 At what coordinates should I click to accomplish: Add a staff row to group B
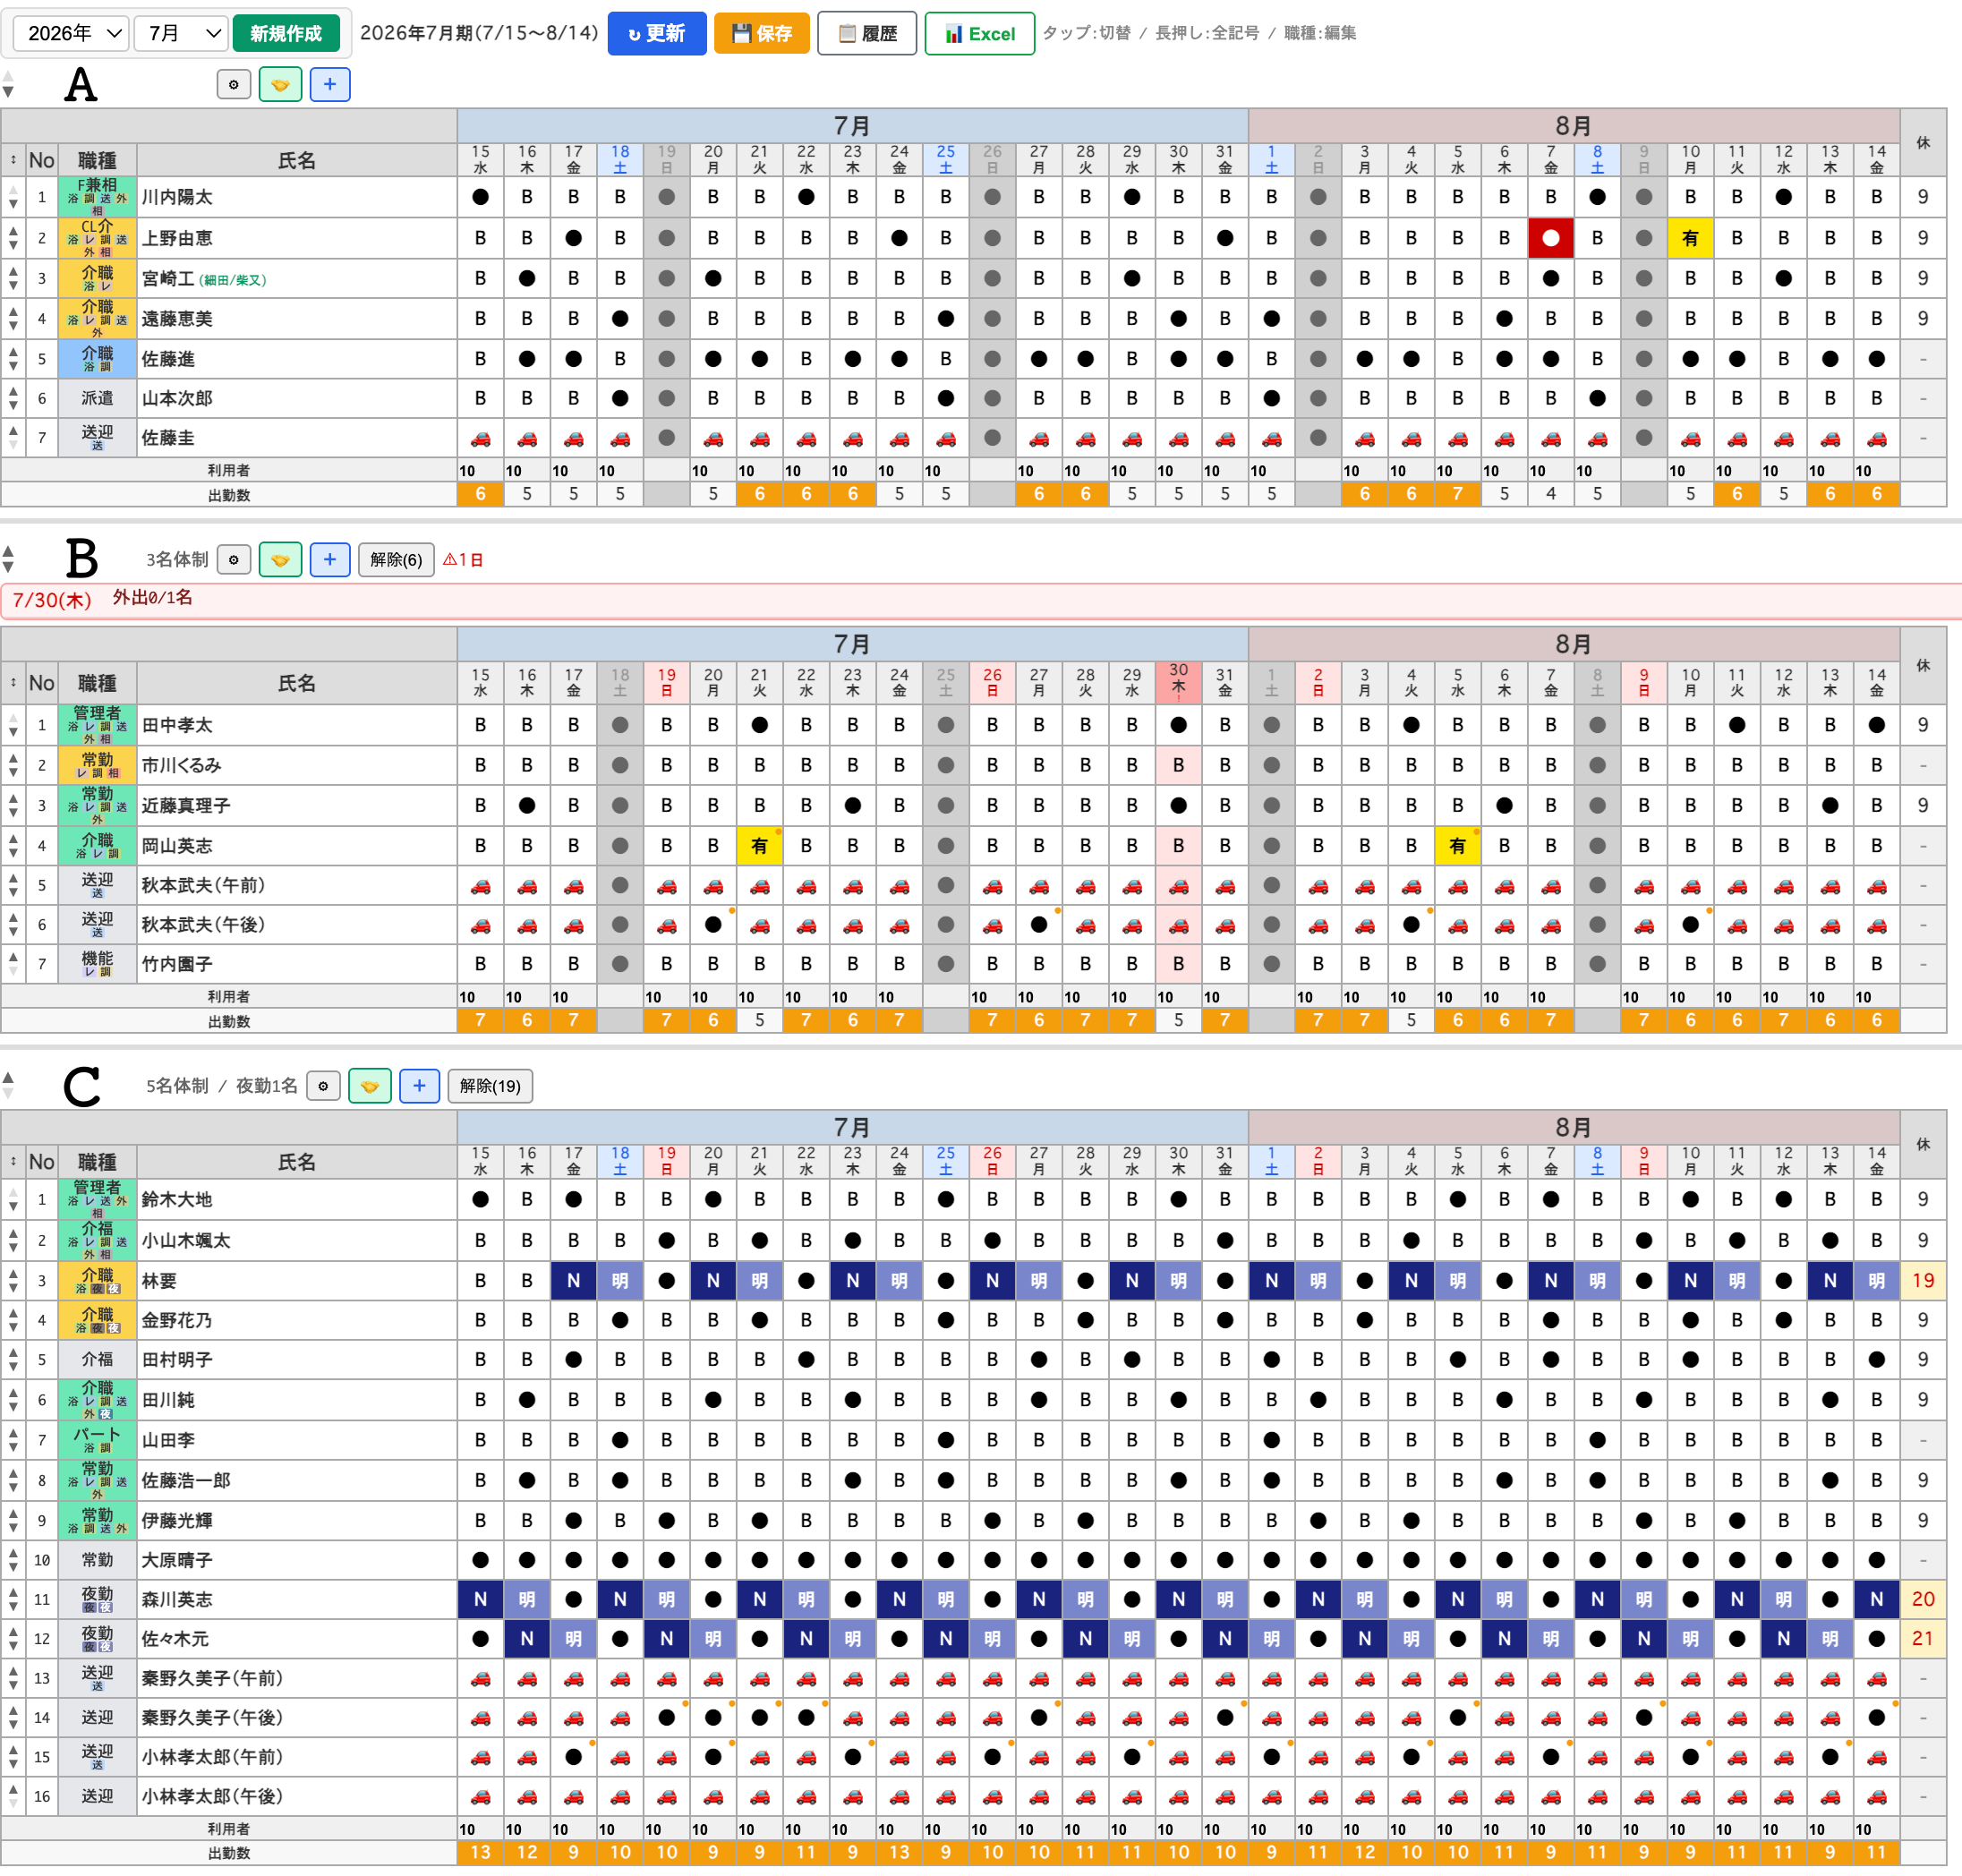[x=330, y=560]
